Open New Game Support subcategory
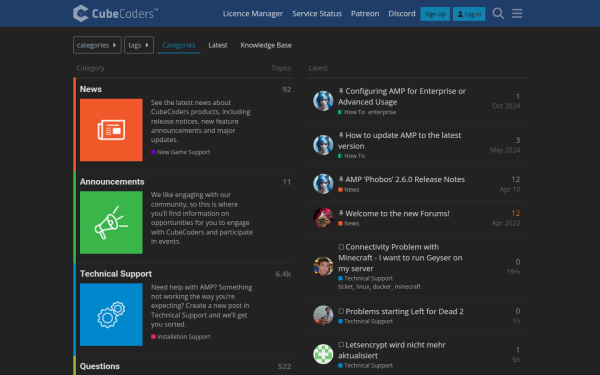 [181, 152]
